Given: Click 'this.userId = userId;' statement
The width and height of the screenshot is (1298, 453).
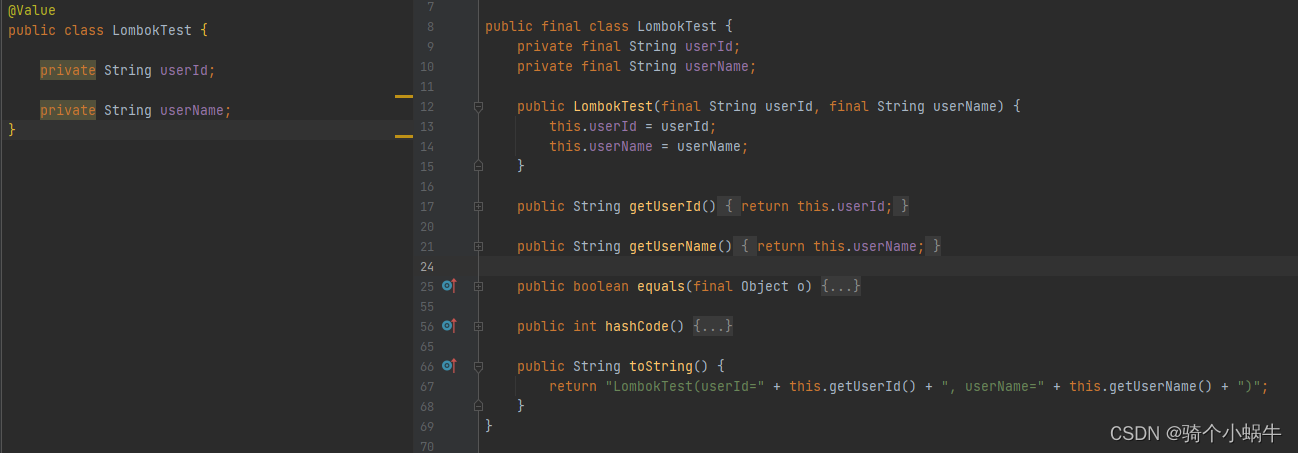Looking at the screenshot, I should pyautogui.click(x=633, y=126).
